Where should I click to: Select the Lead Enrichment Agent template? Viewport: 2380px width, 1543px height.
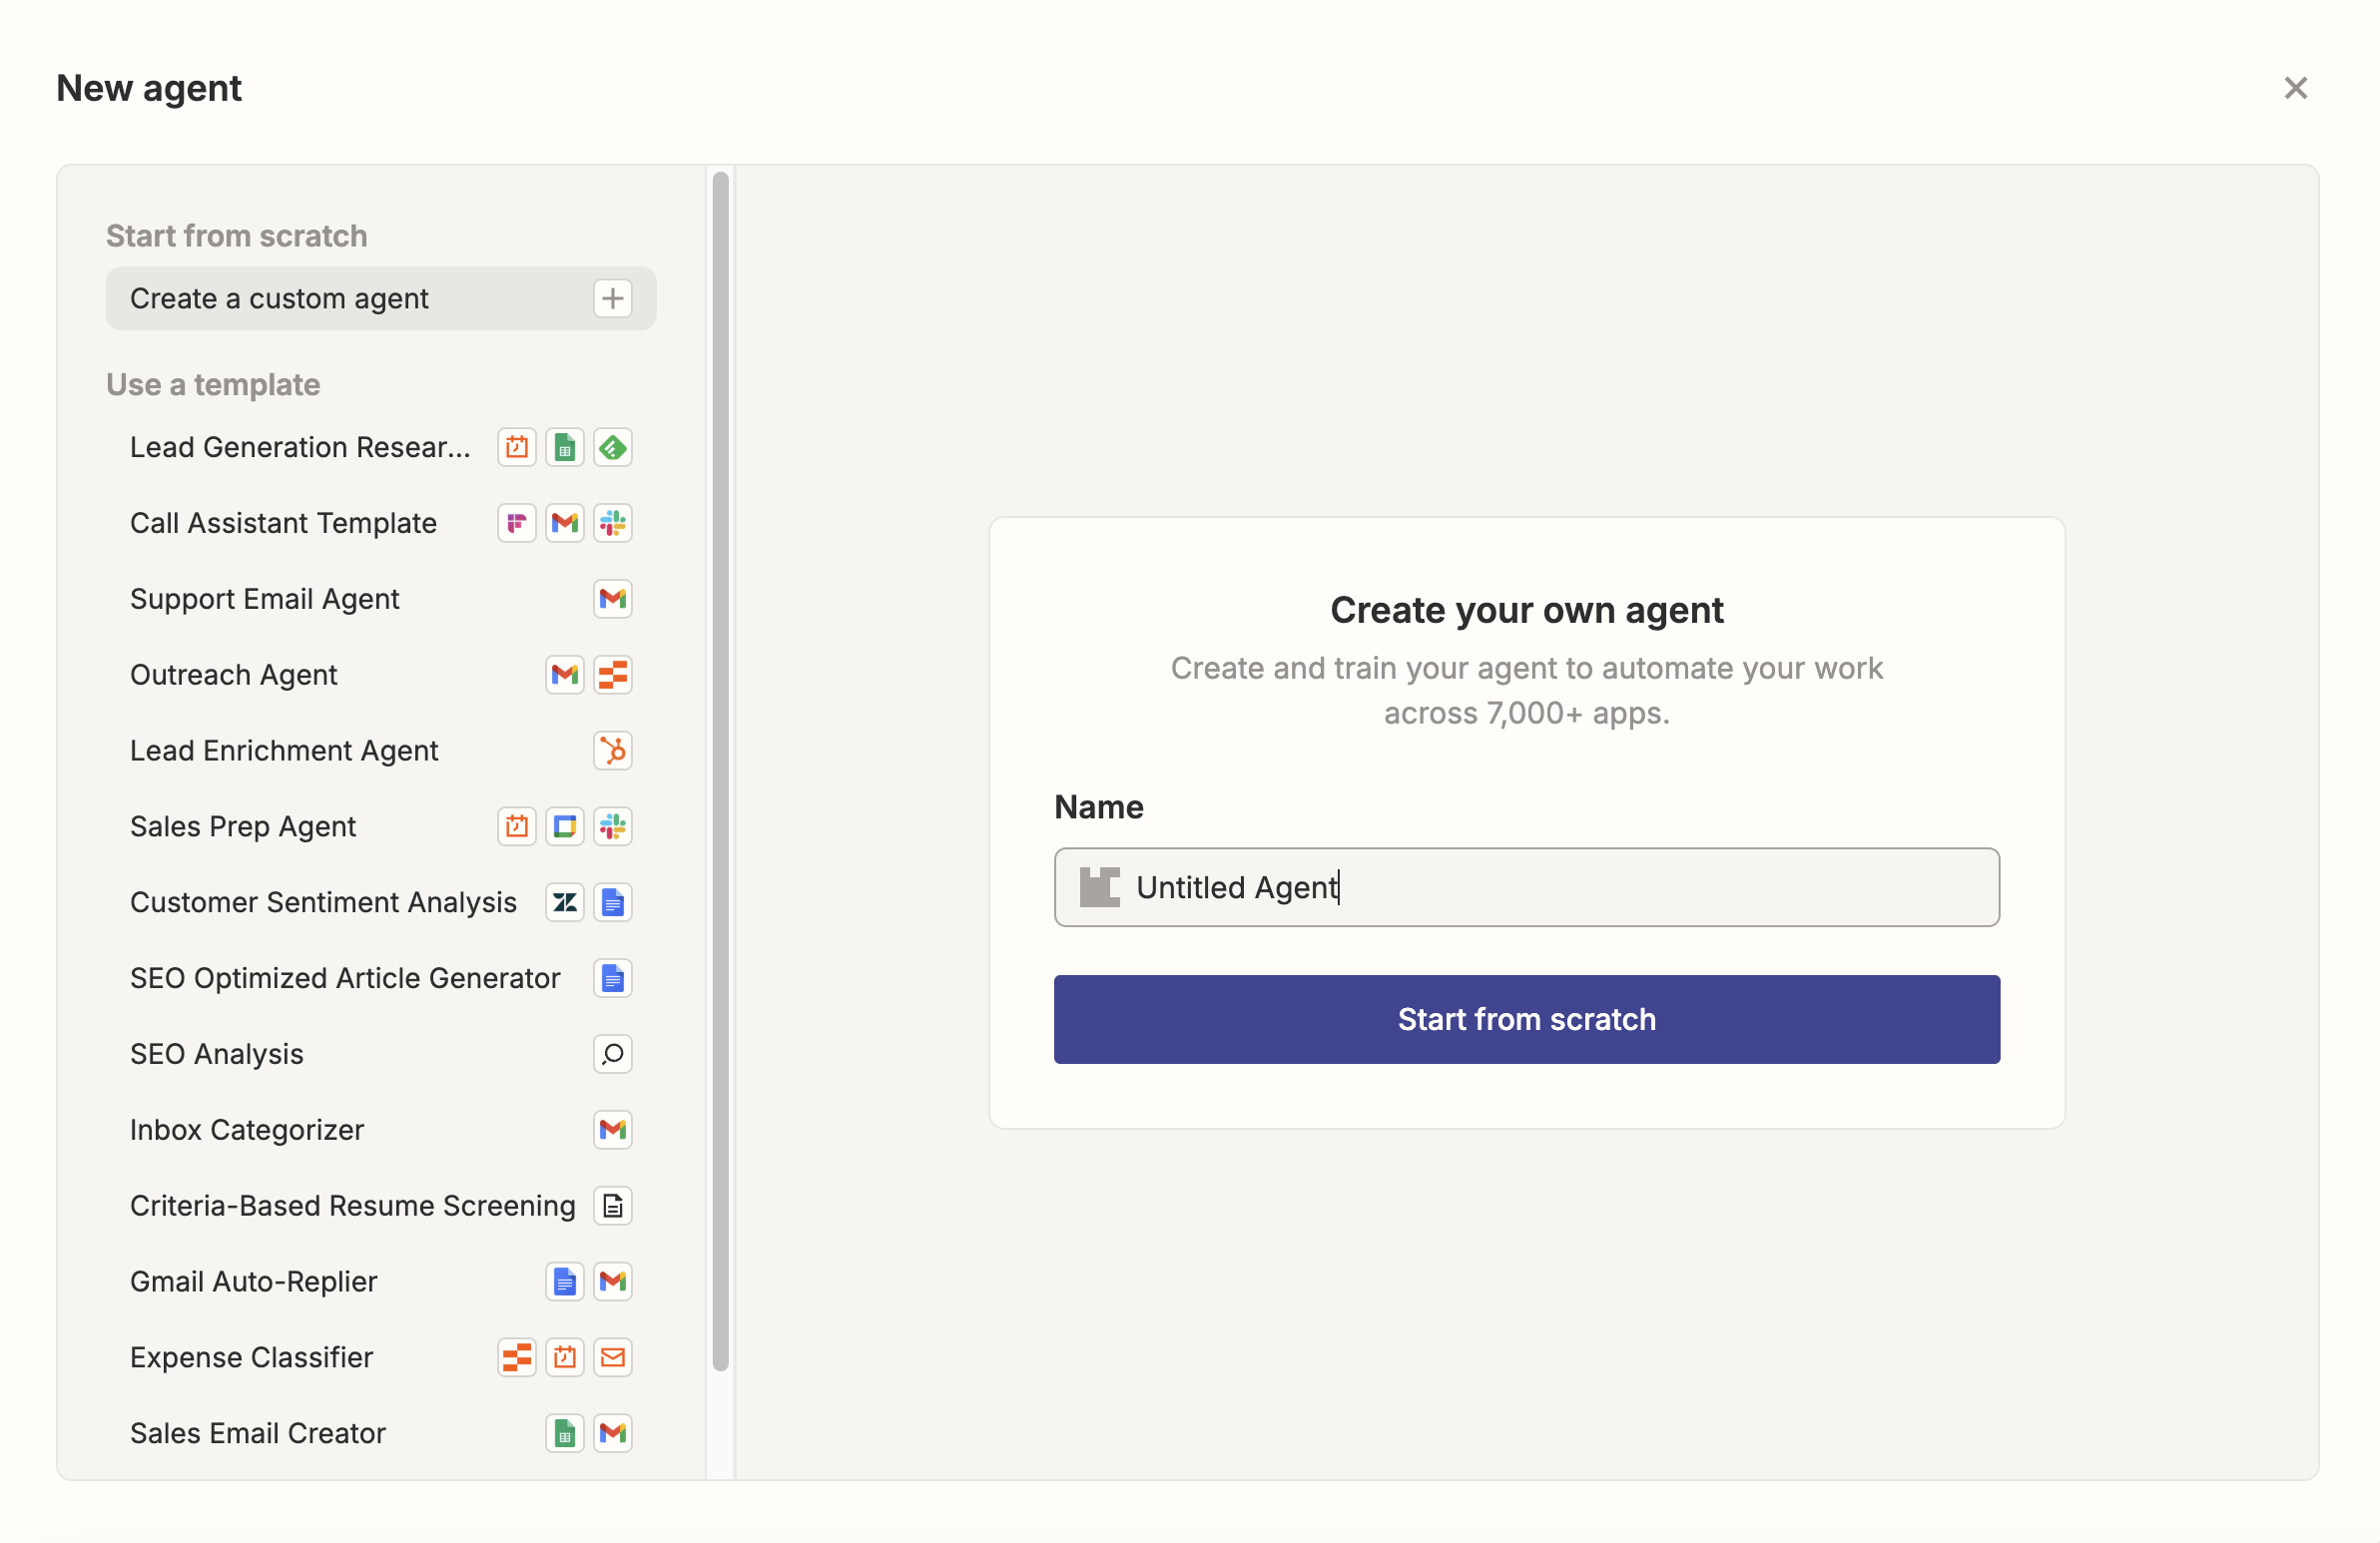point(380,751)
